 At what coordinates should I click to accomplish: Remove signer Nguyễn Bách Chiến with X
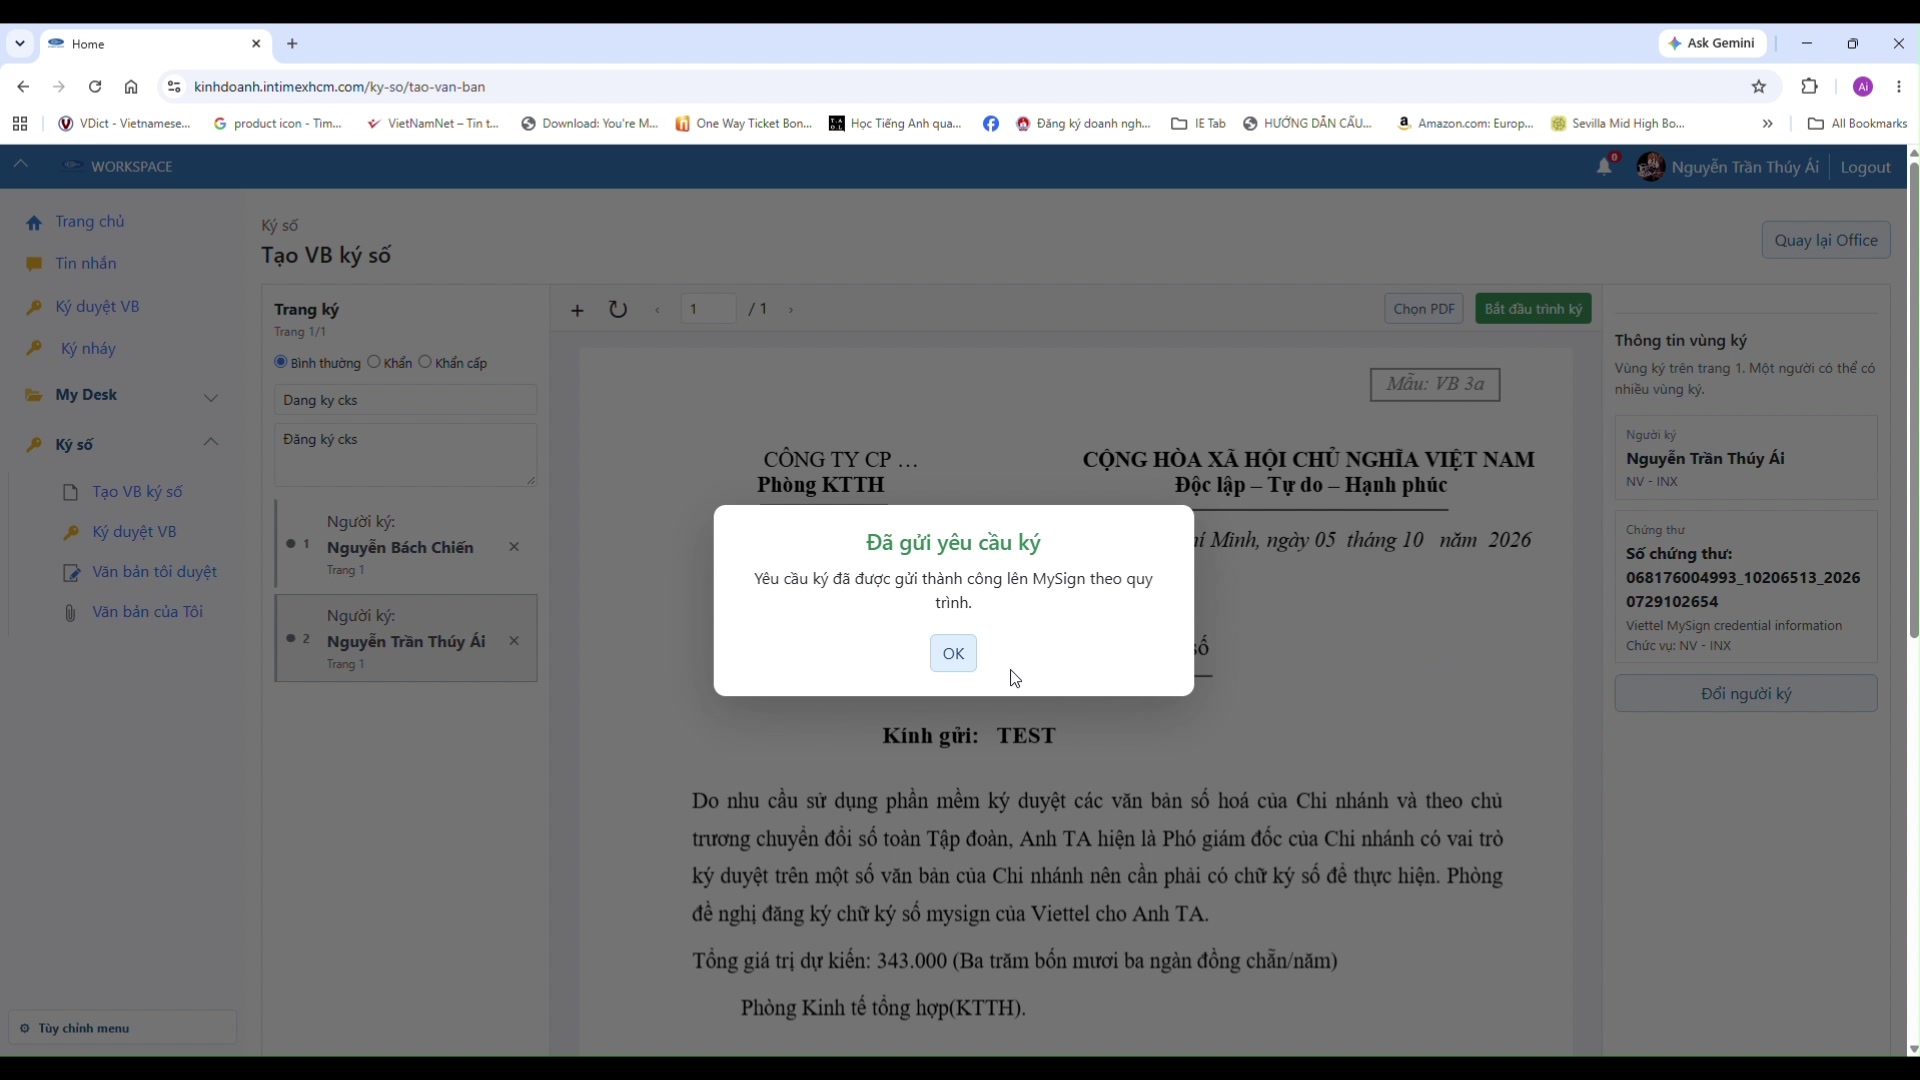point(514,547)
